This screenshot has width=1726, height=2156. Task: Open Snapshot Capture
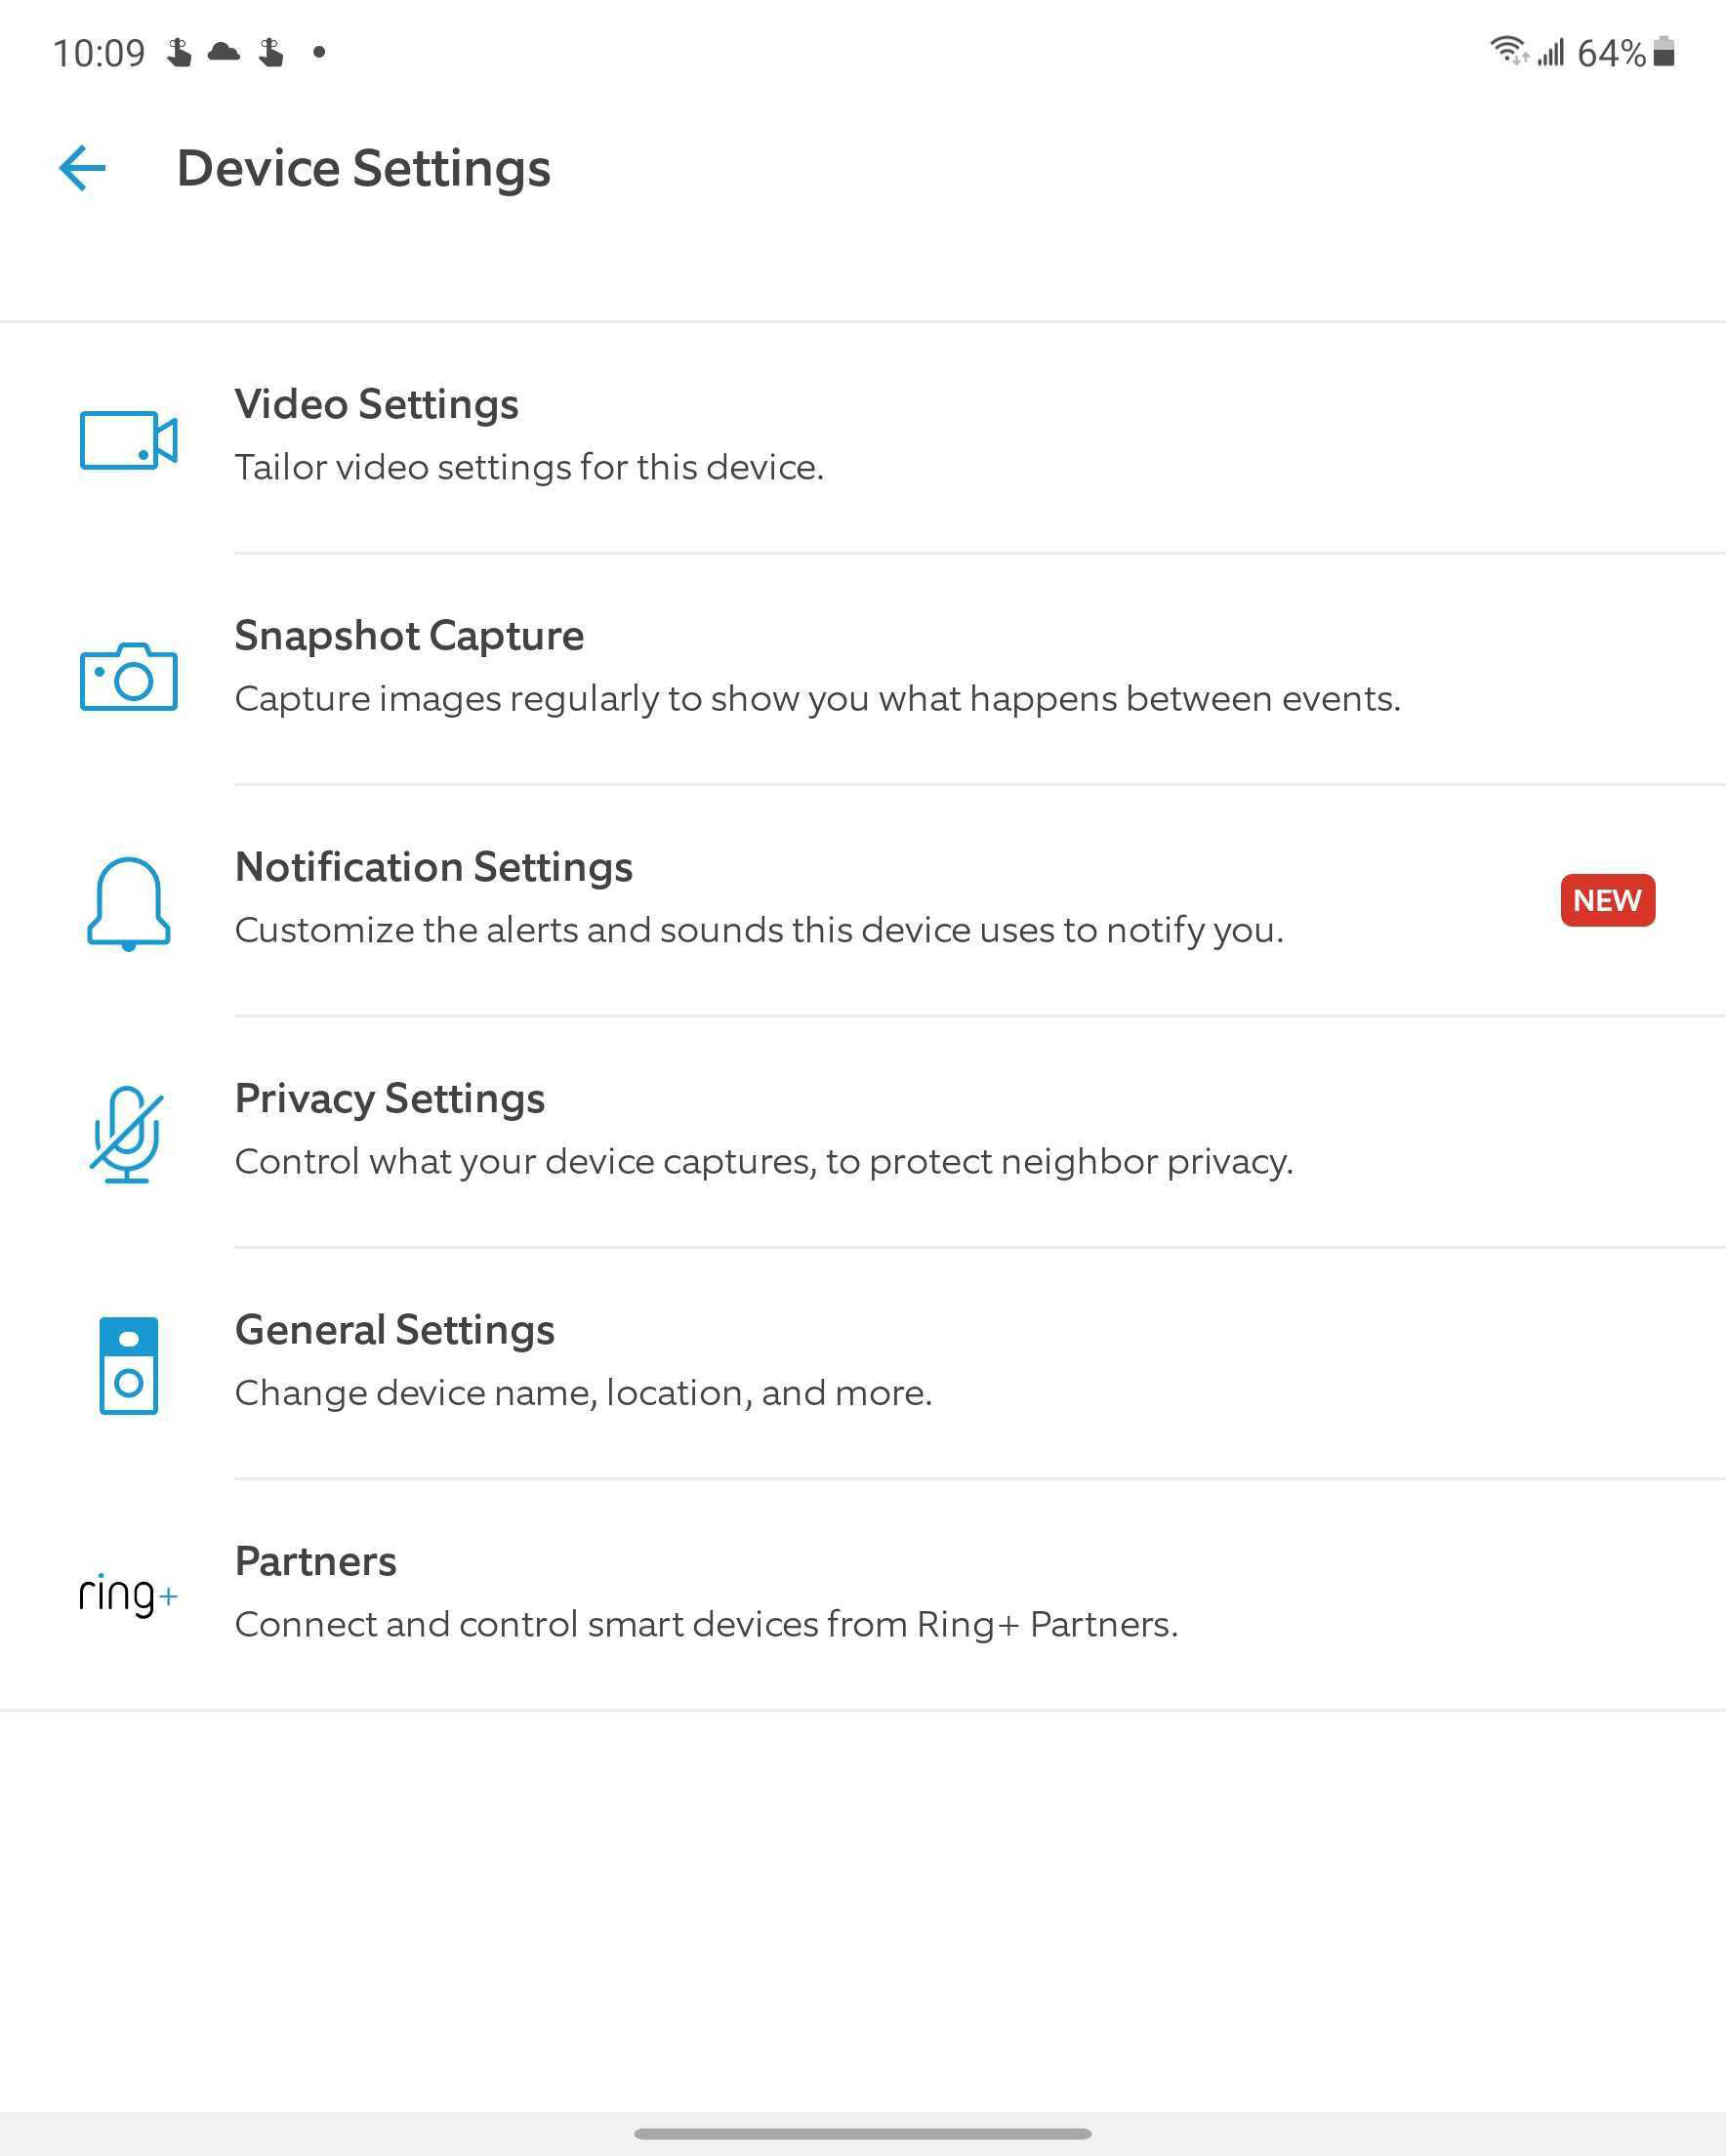863,669
